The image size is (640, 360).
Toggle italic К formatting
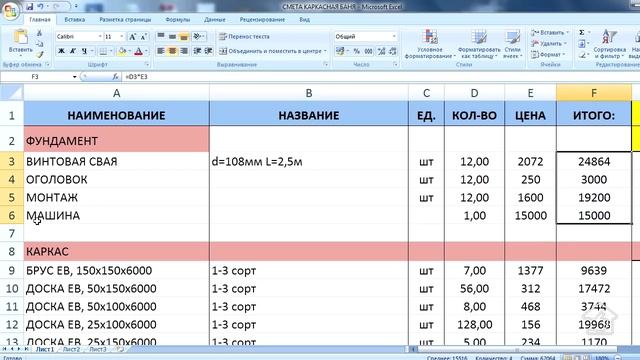click(x=73, y=51)
